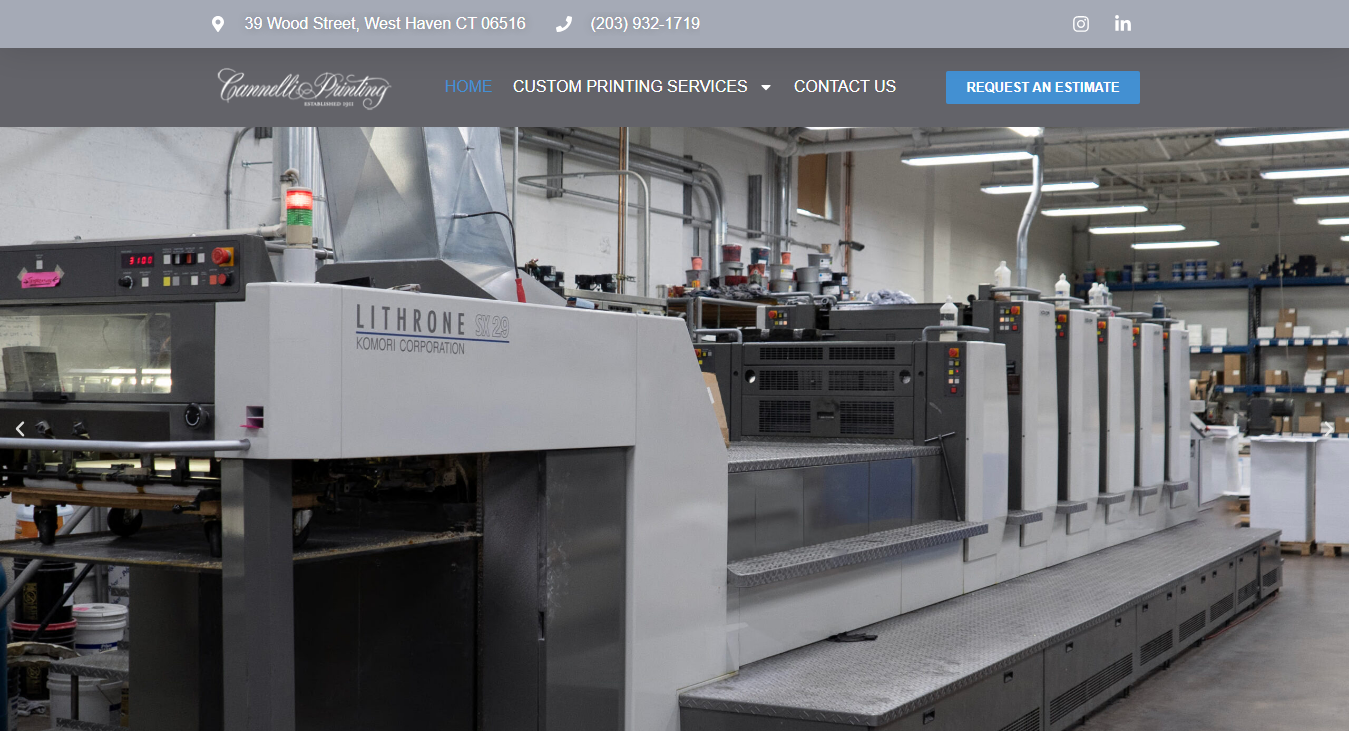Image resolution: width=1349 pixels, height=749 pixels.
Task: Open the CONTACT US page
Action: pos(845,87)
